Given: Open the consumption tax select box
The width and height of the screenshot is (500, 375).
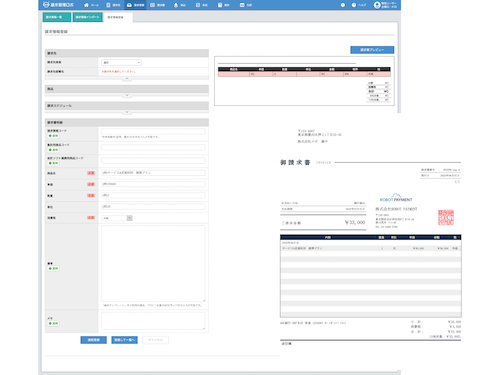Looking at the screenshot, I should pyautogui.click(x=117, y=218).
